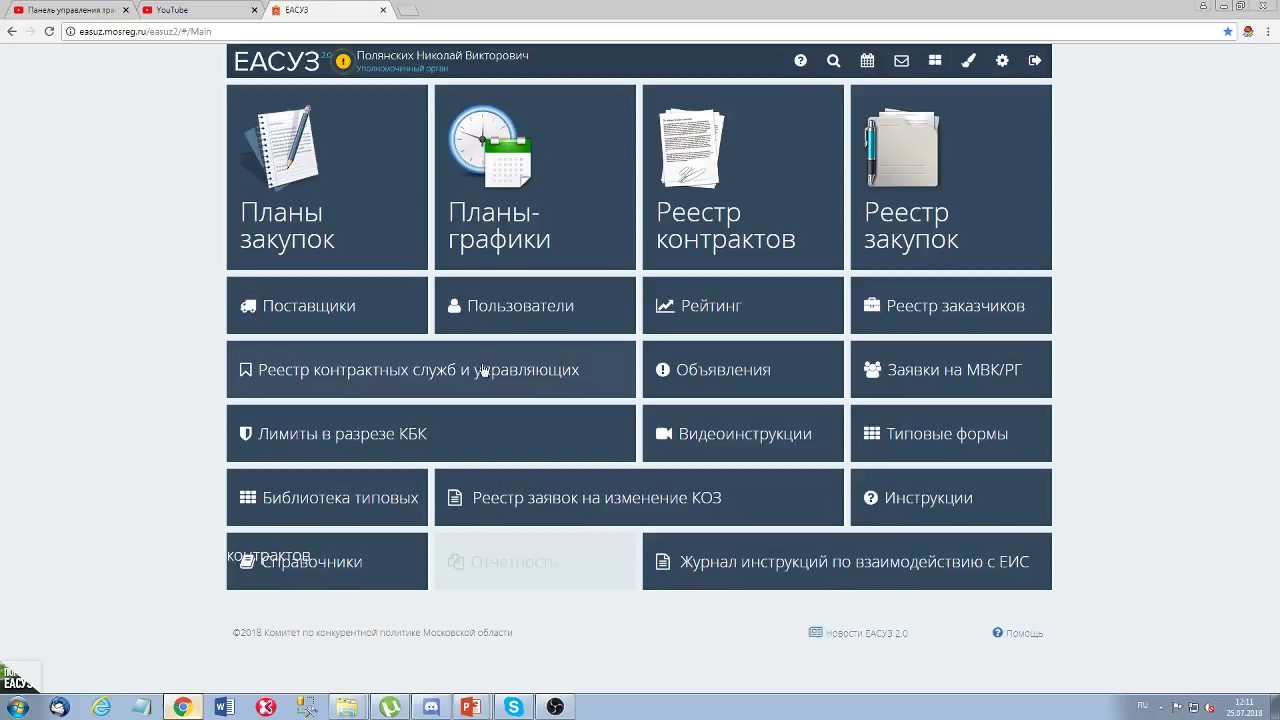The height and width of the screenshot is (720, 1280).
Task: Open the Реестр контрактов tile
Action: [x=743, y=177]
